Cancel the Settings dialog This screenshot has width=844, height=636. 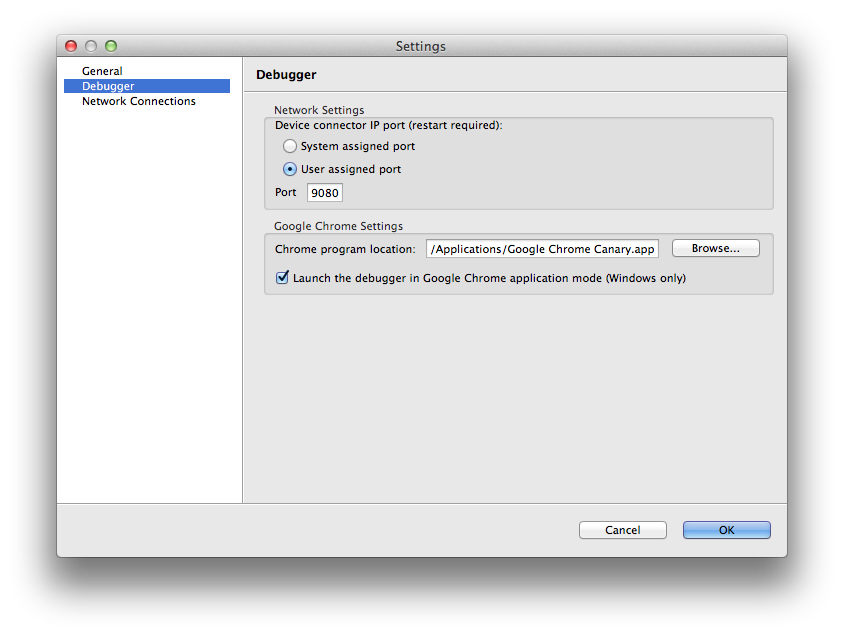pos(623,530)
